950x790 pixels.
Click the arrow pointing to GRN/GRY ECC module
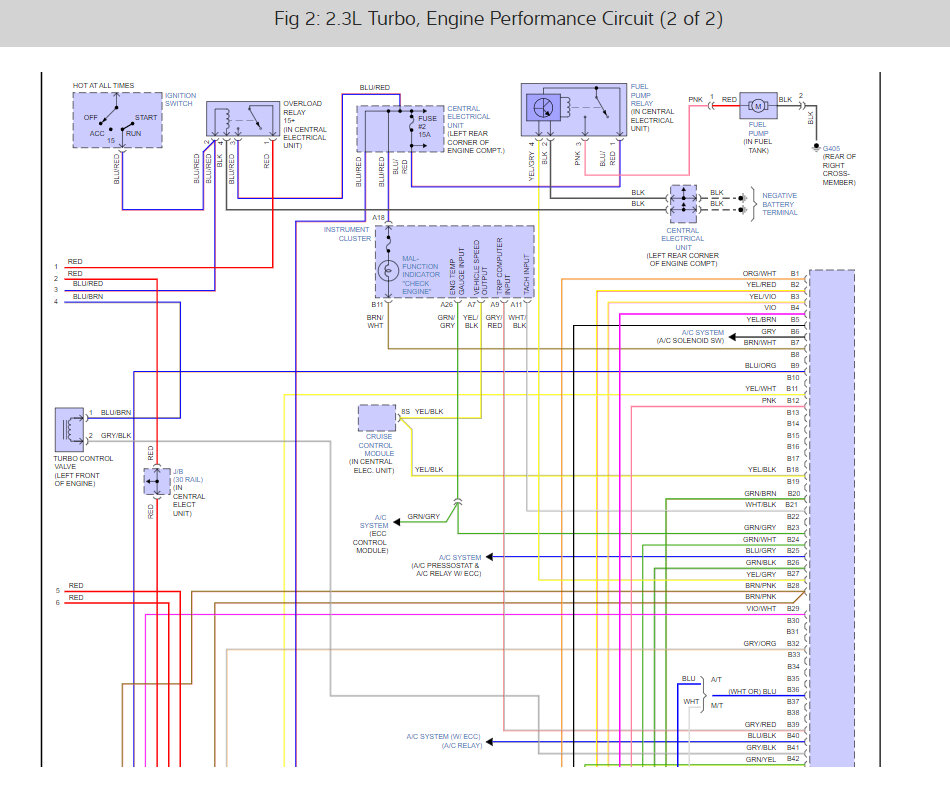[x=397, y=522]
